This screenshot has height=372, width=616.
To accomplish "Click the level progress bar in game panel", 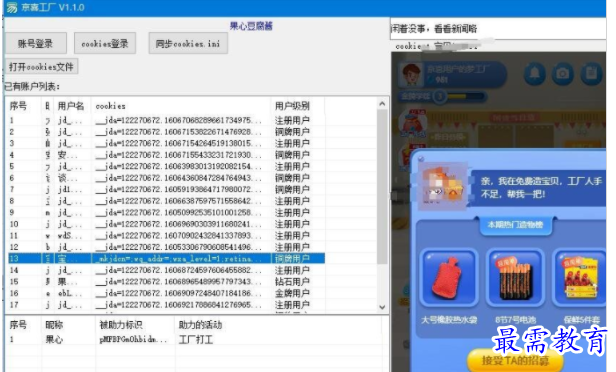I will pos(466,96).
